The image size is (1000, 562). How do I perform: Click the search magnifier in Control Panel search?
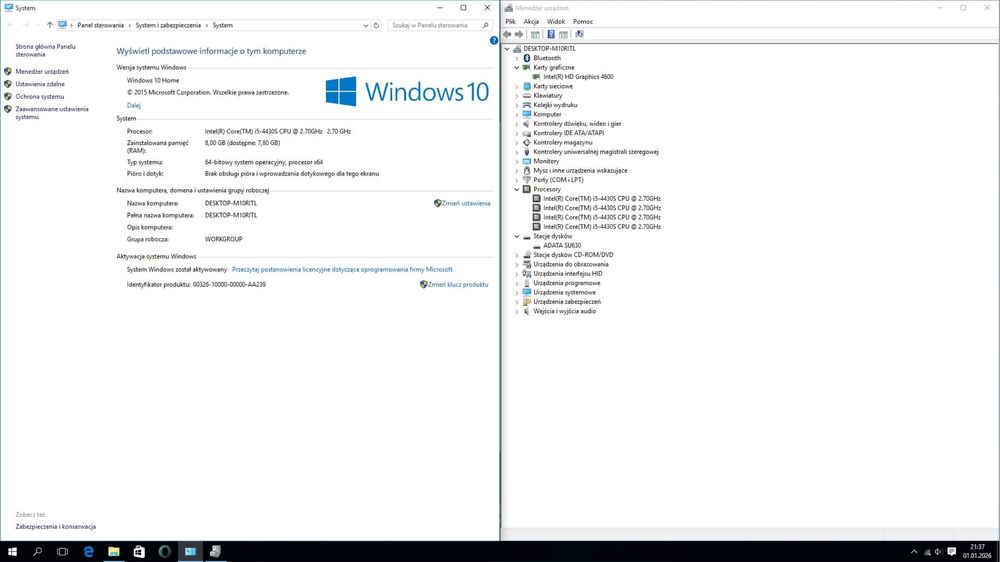point(485,26)
